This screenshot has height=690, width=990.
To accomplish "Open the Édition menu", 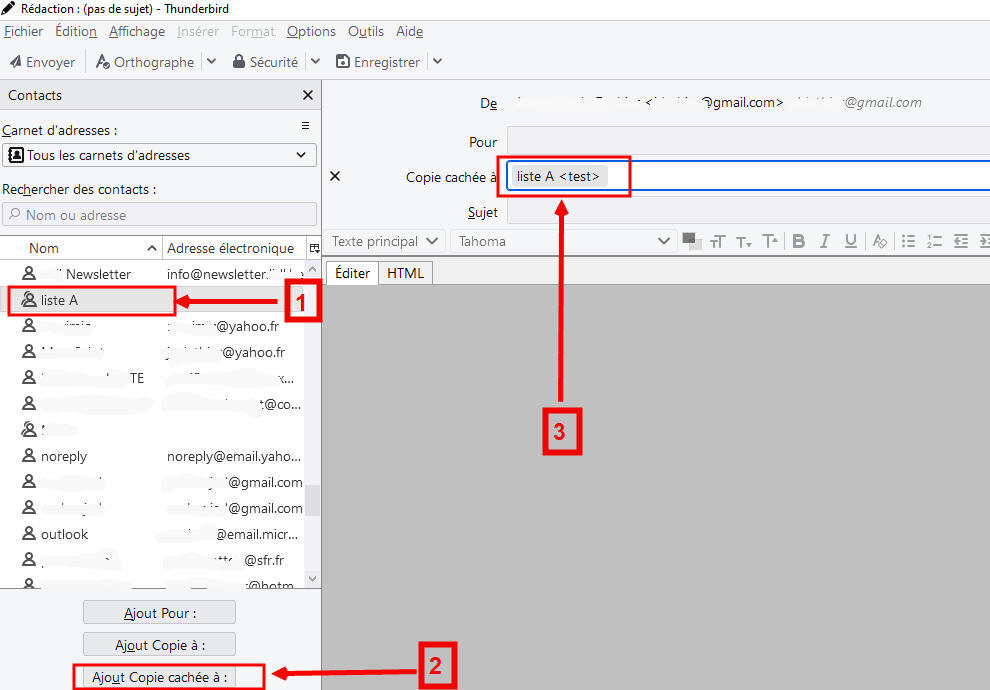I will (x=76, y=32).
